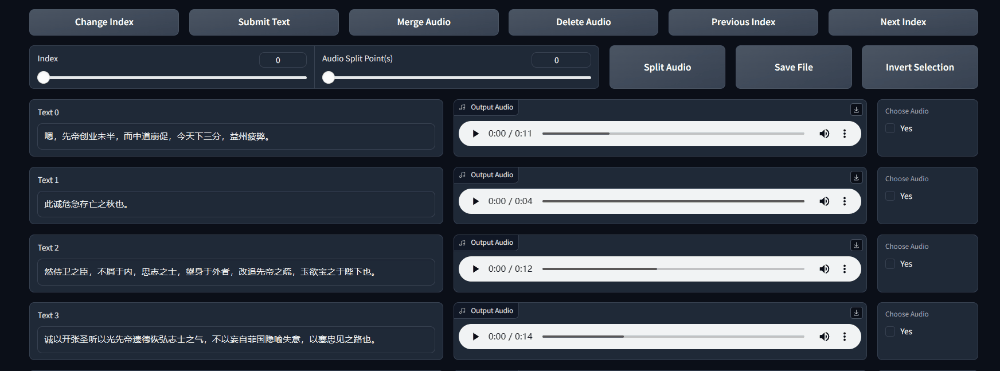
Task: Seek in the Text 0 audio progress bar
Action: click(x=673, y=134)
